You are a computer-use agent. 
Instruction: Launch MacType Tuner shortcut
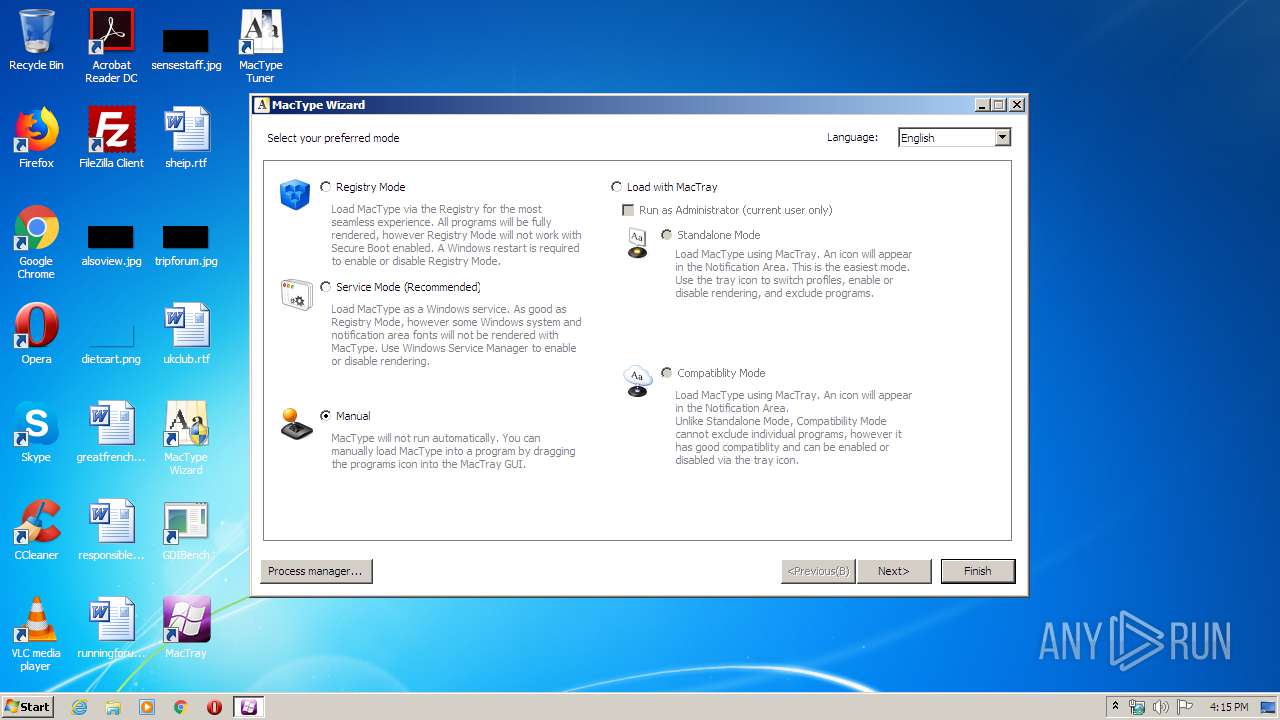click(x=260, y=46)
